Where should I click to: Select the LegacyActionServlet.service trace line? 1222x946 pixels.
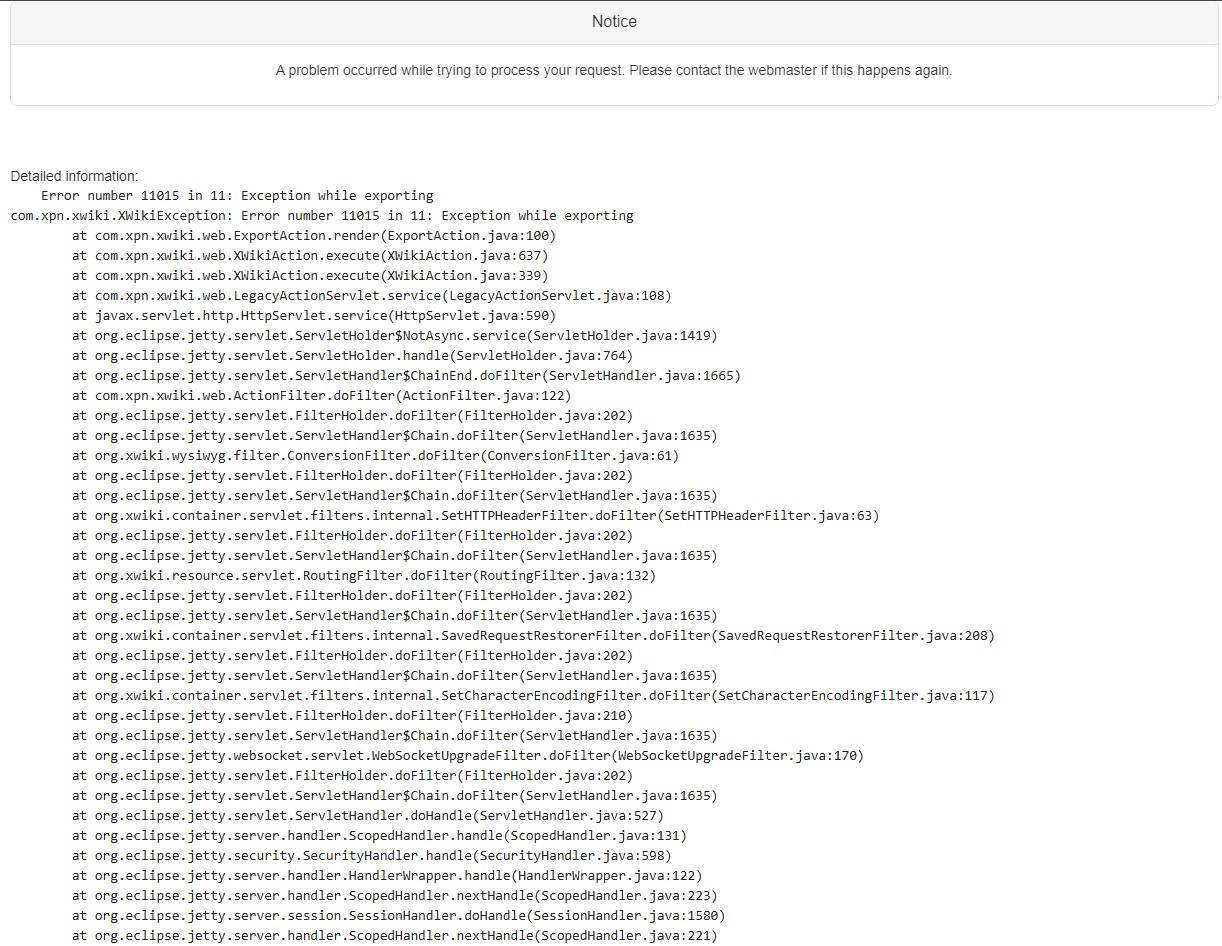[x=371, y=296]
